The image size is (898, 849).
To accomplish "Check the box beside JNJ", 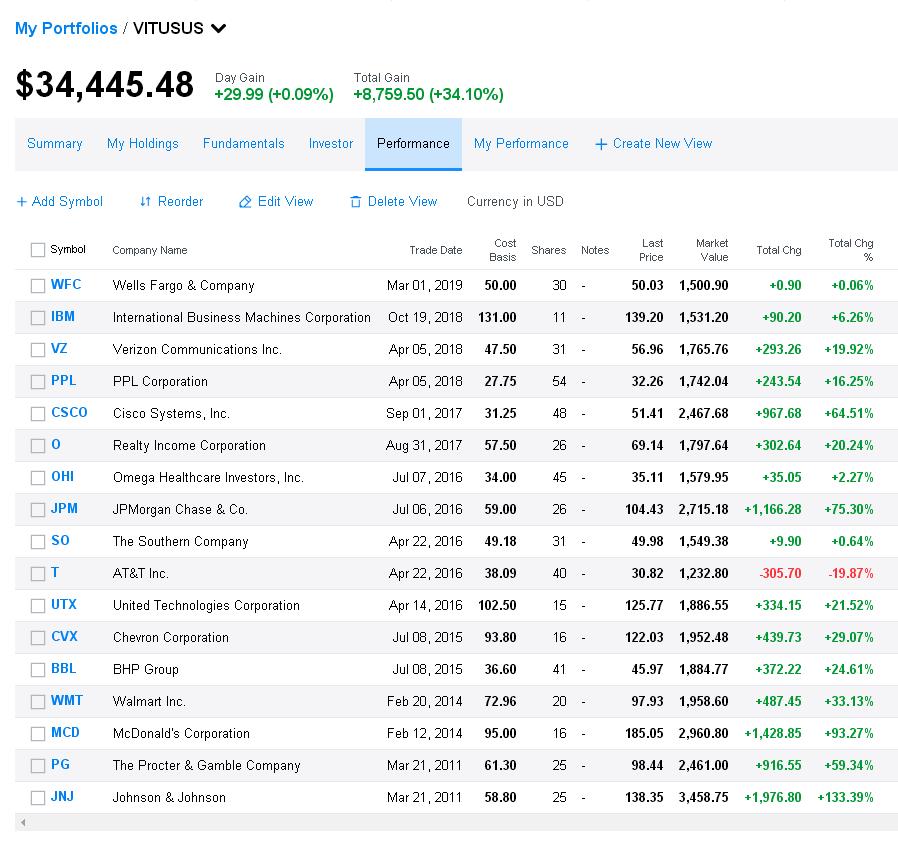I will 38,797.
